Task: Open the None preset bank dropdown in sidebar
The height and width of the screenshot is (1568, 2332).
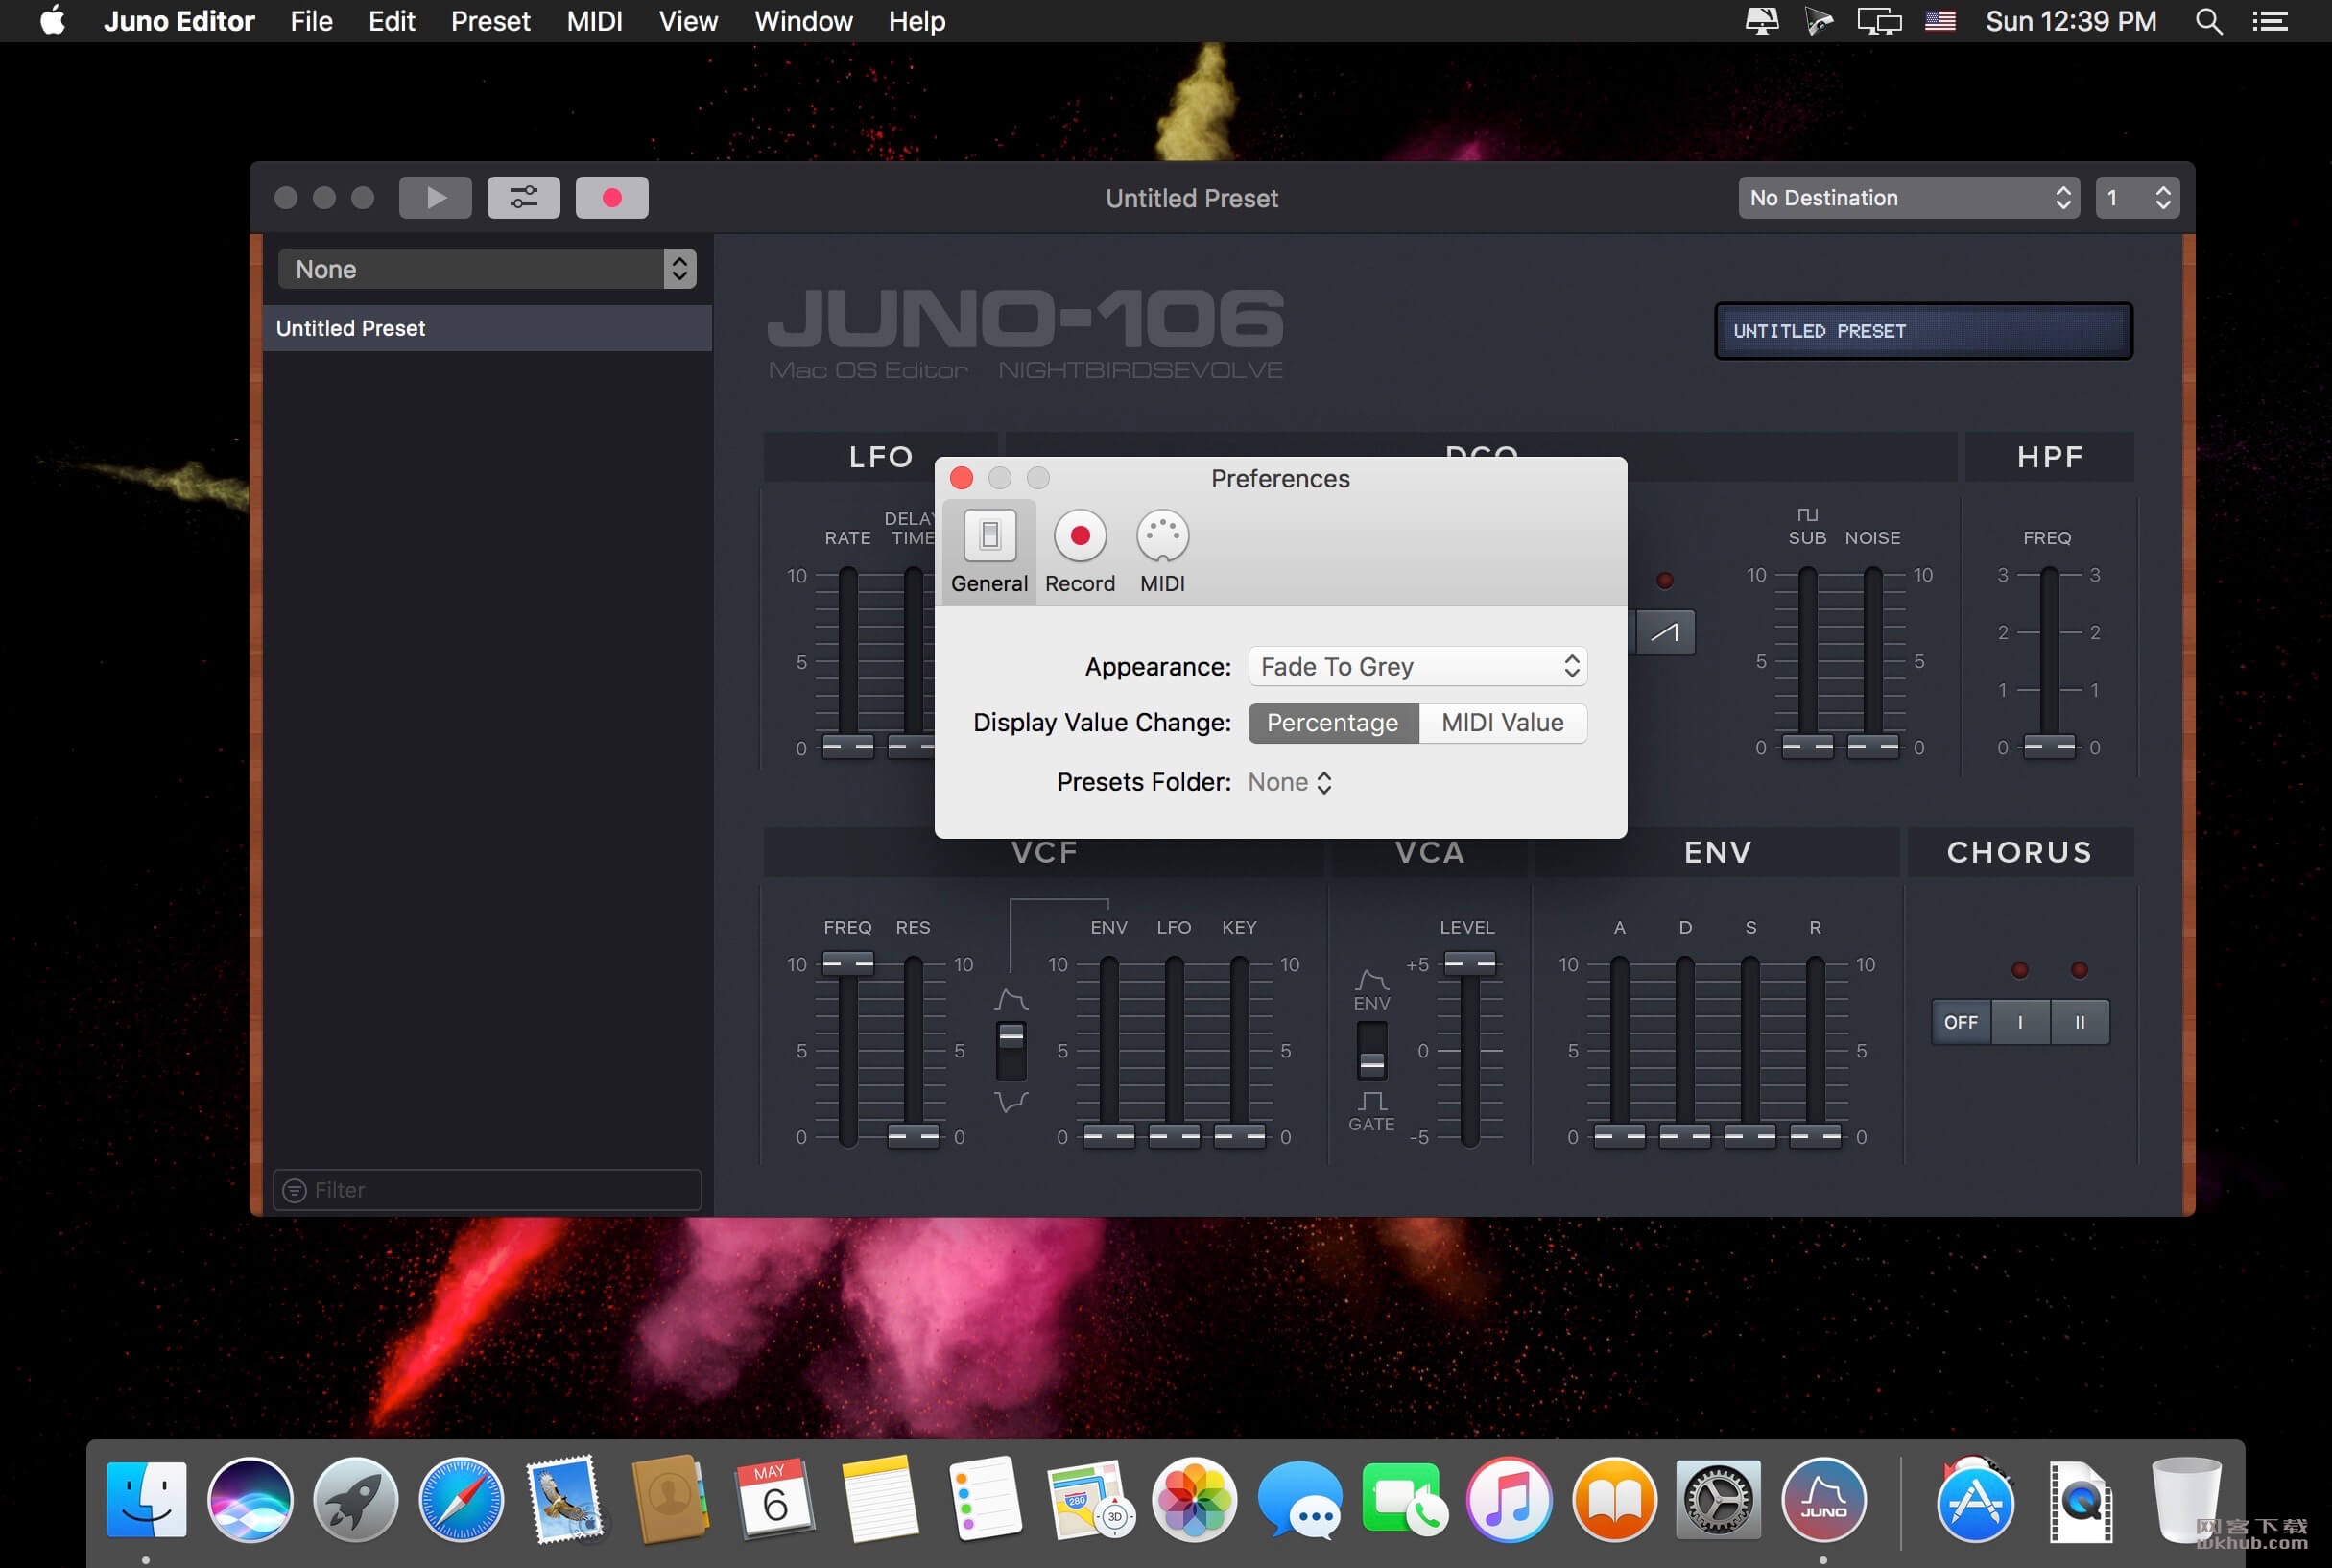Action: coord(486,268)
